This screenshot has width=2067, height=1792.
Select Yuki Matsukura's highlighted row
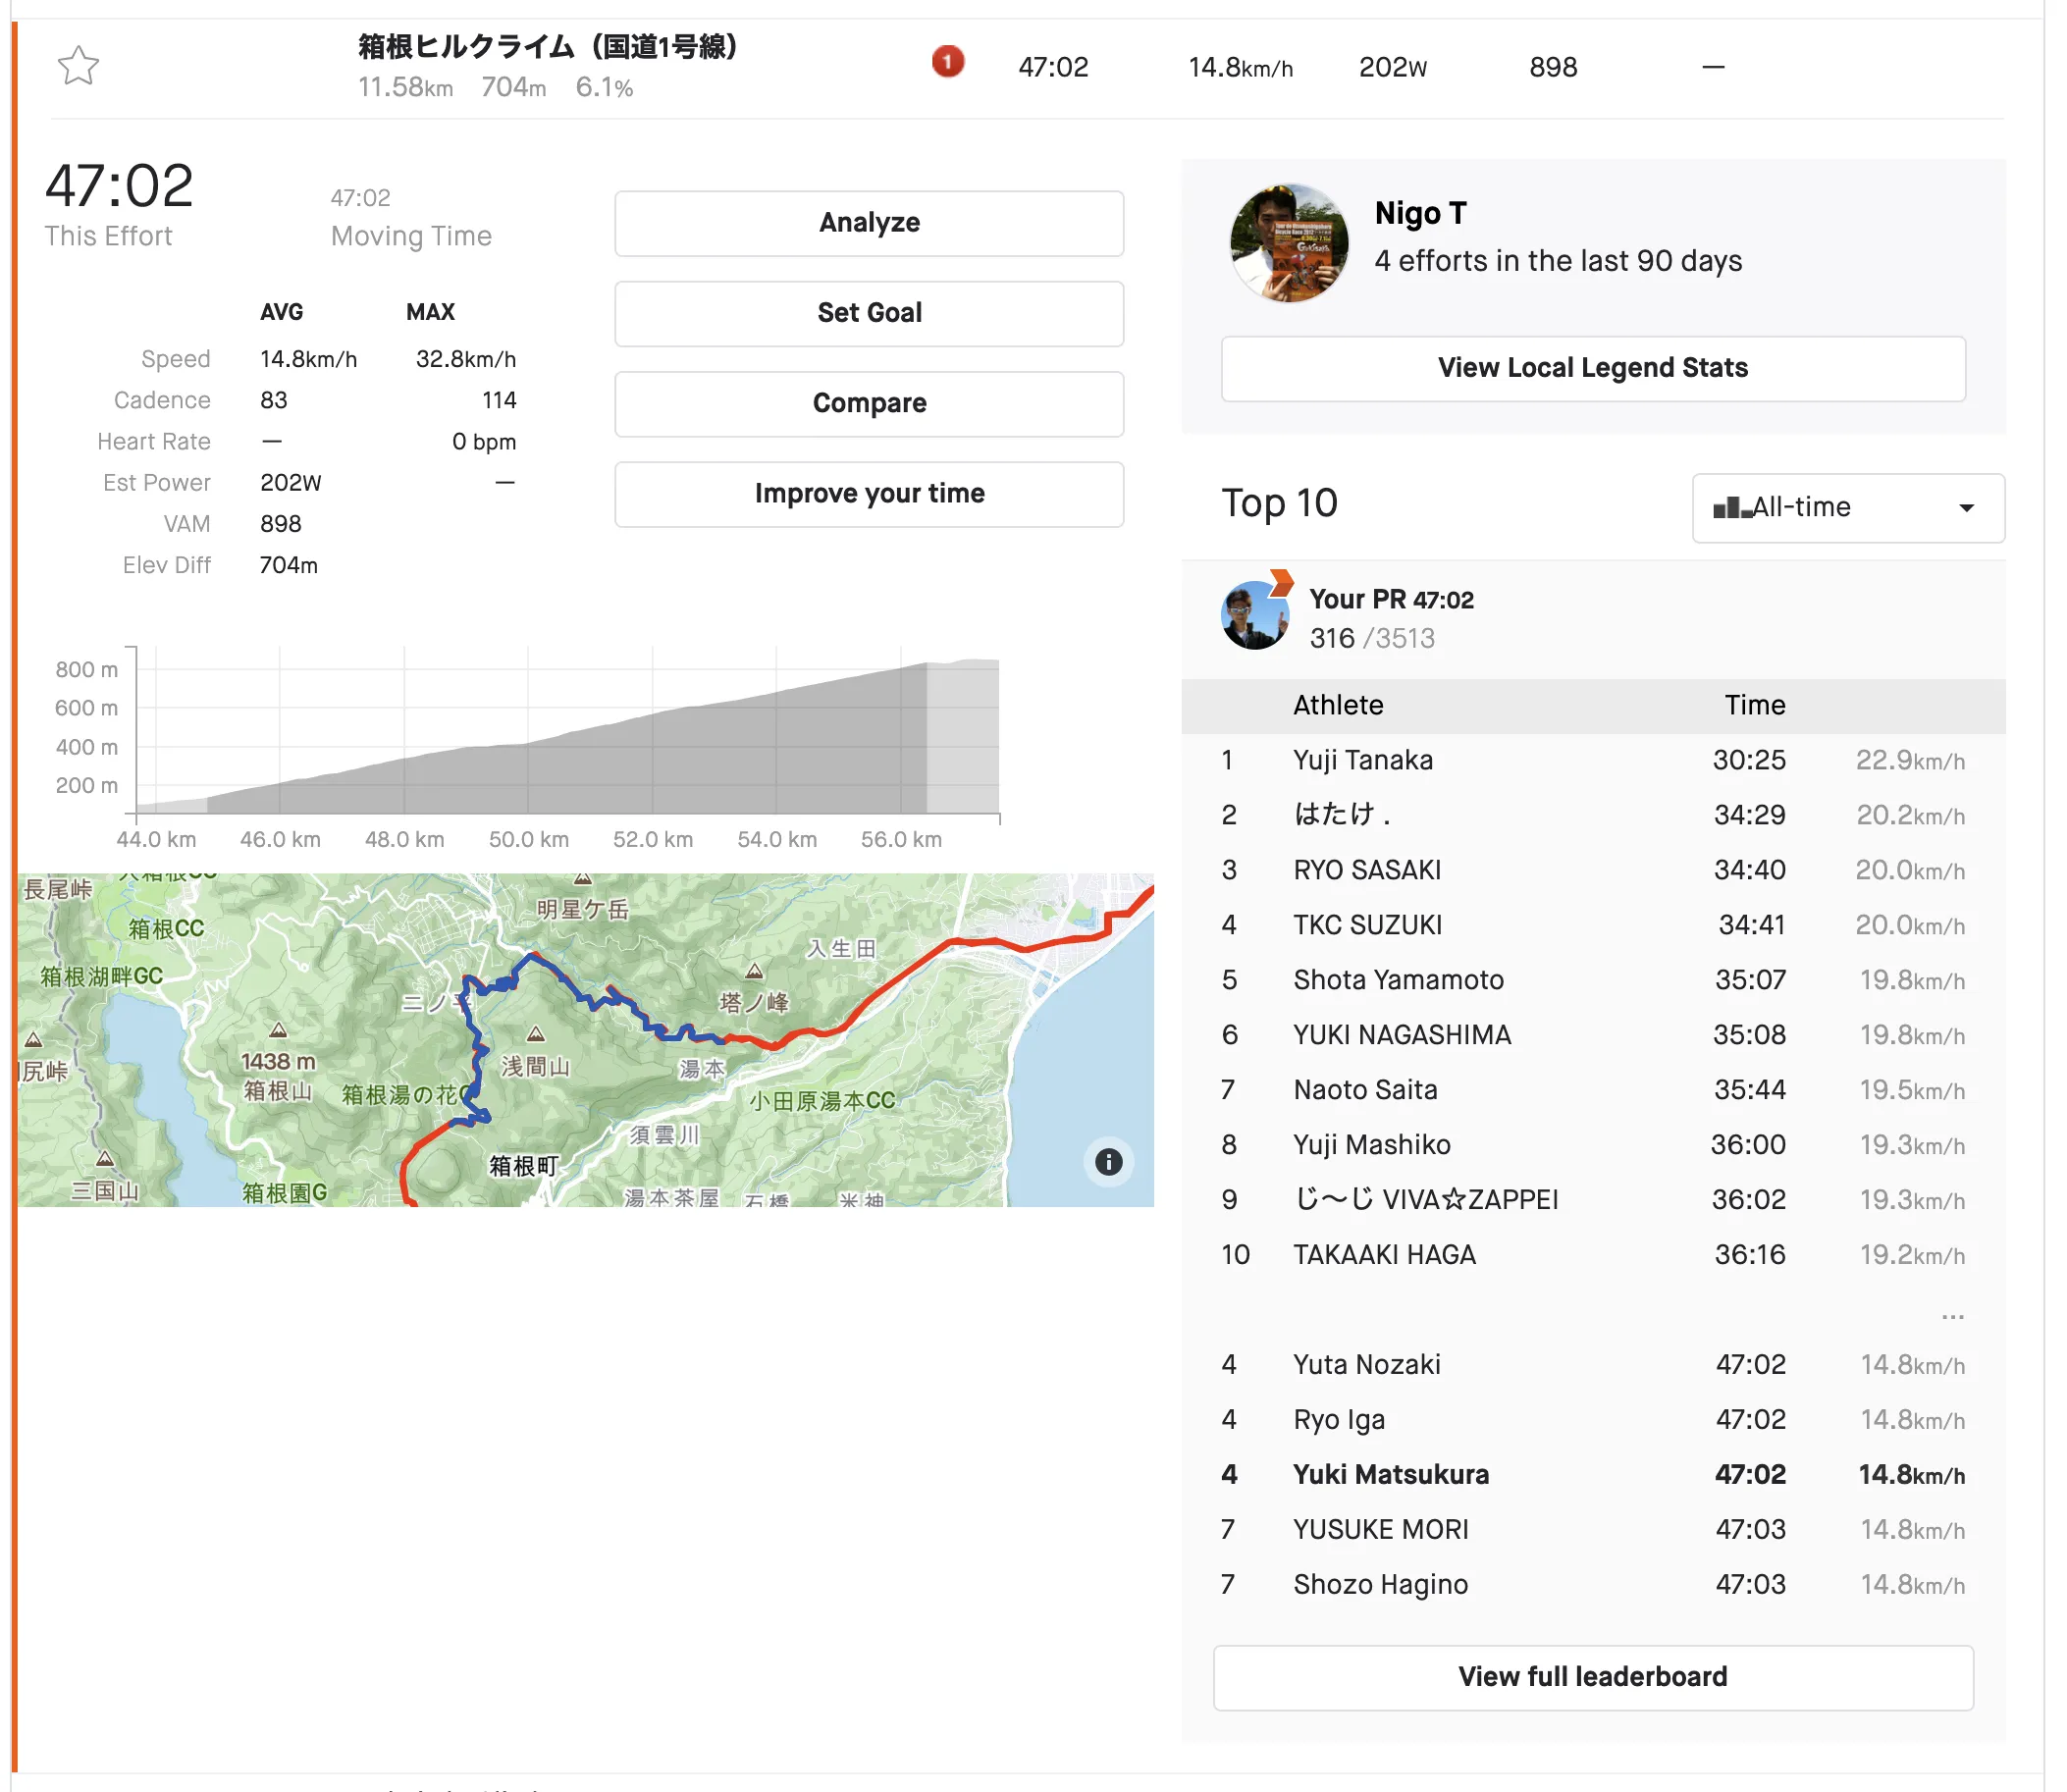[x=1390, y=1474]
